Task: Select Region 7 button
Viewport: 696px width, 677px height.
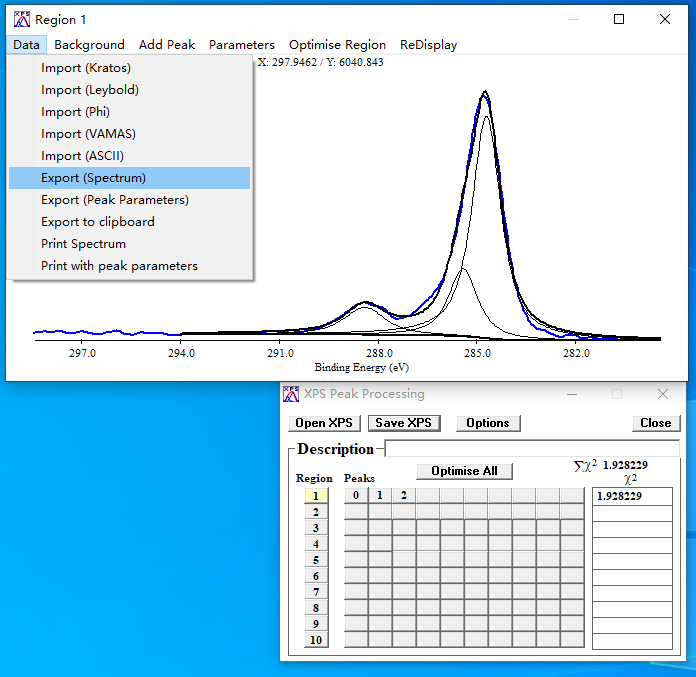Action: point(316,592)
